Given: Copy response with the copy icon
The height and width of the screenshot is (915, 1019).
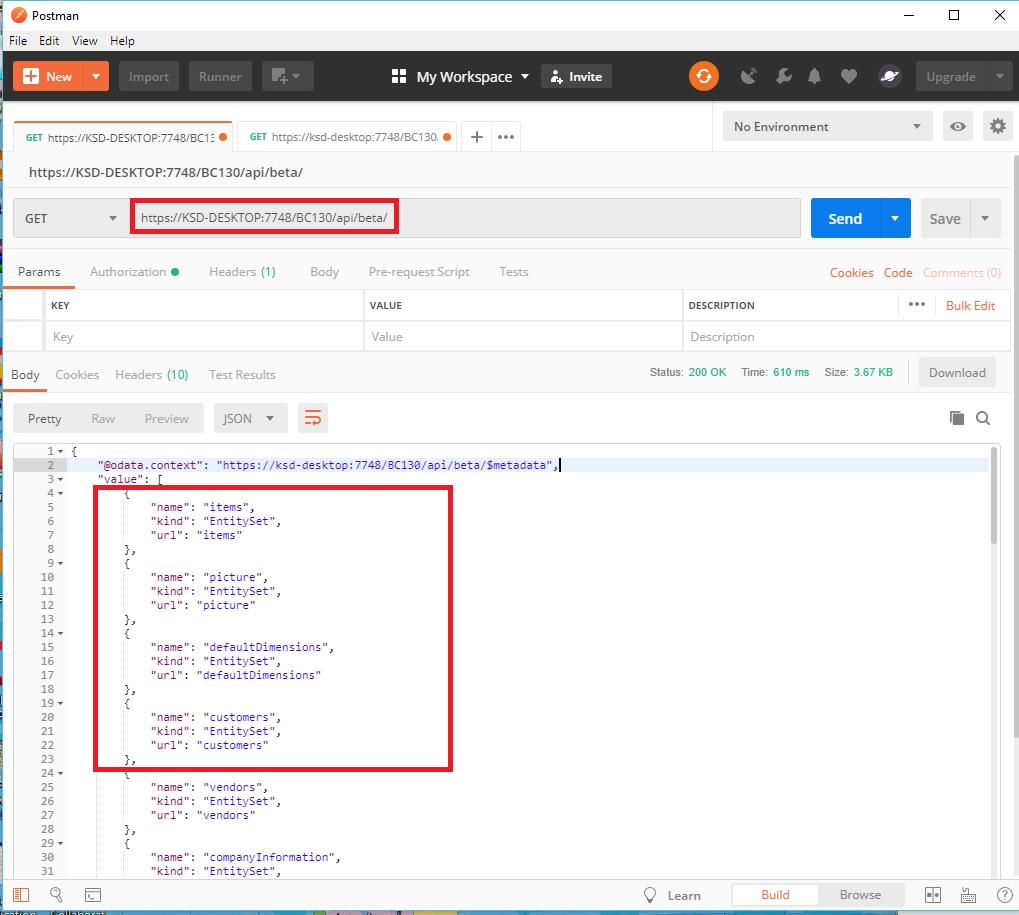Looking at the screenshot, I should [956, 419].
